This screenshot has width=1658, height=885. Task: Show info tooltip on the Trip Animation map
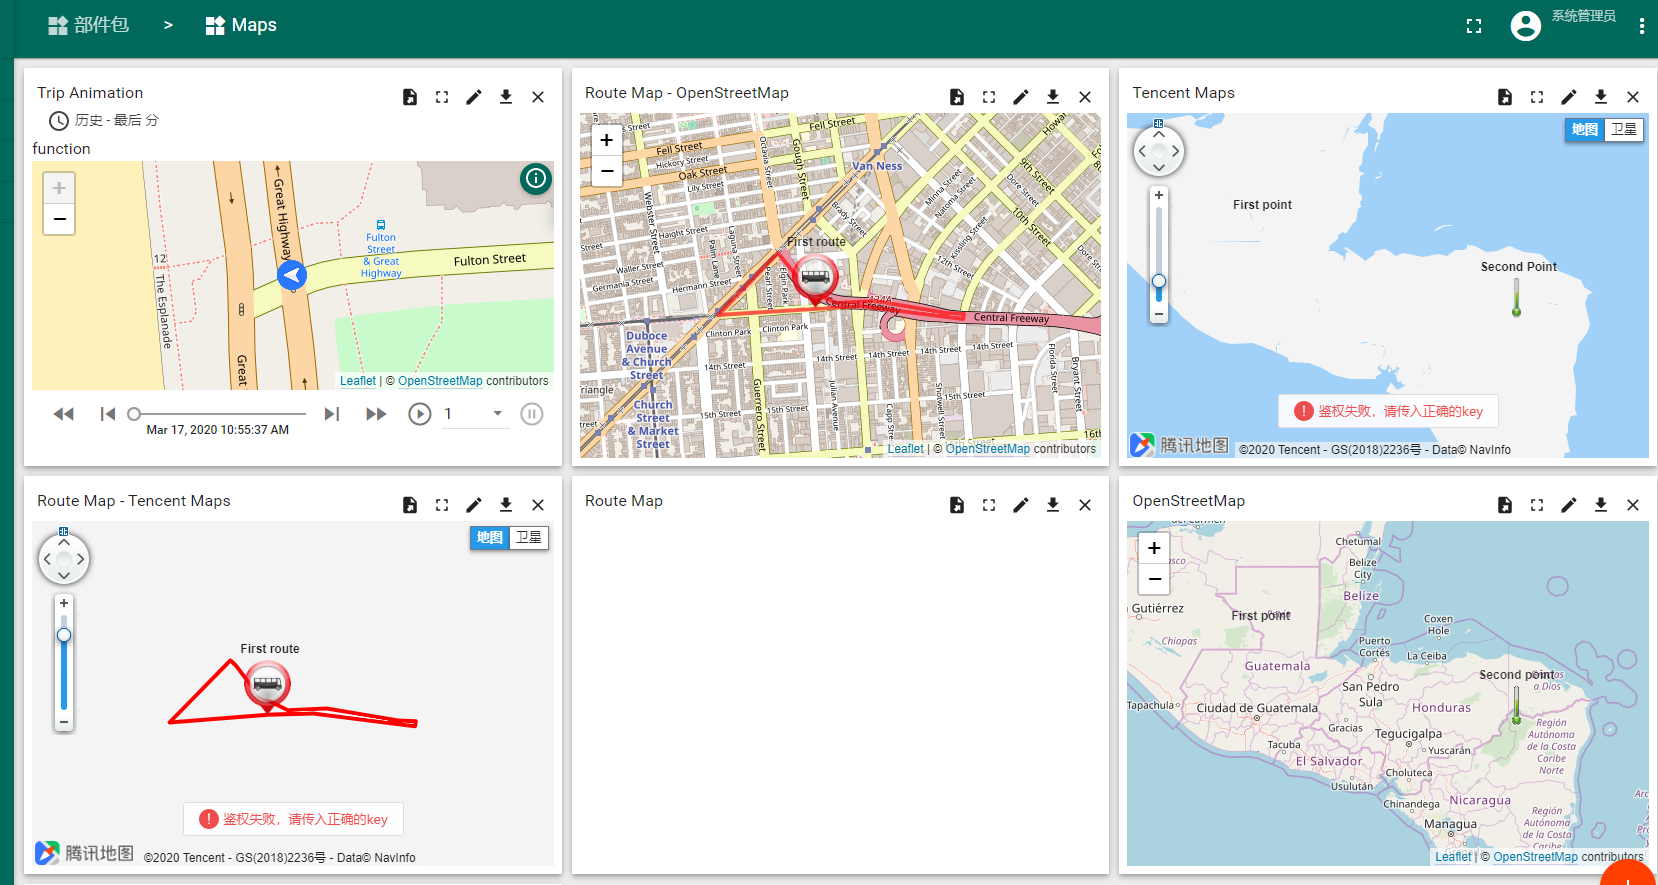(536, 179)
